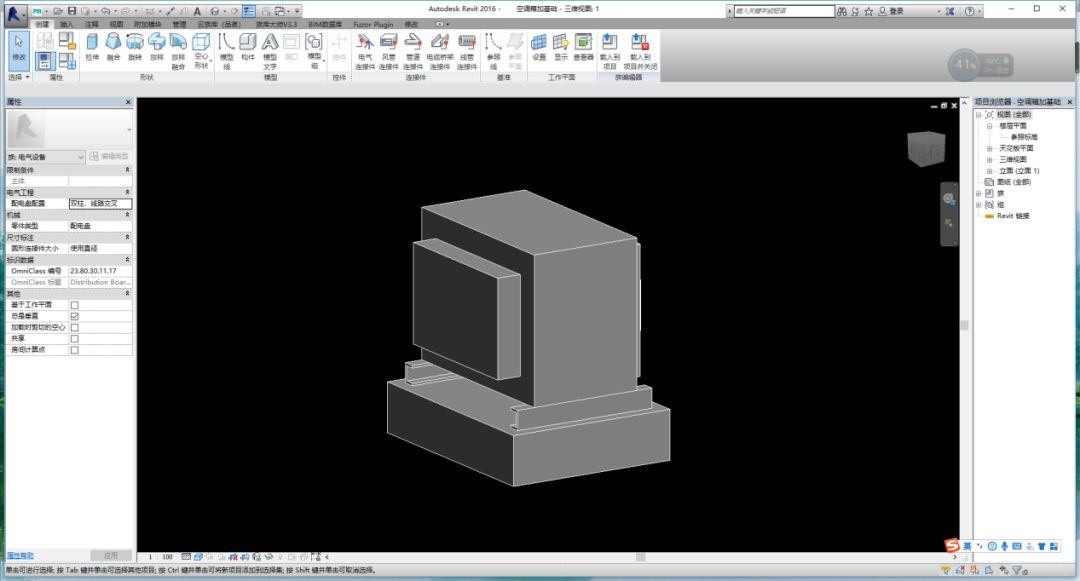The width and height of the screenshot is (1080, 581).
Task: Select the 模型文字 (Model Text) tool
Action: click(x=270, y=51)
